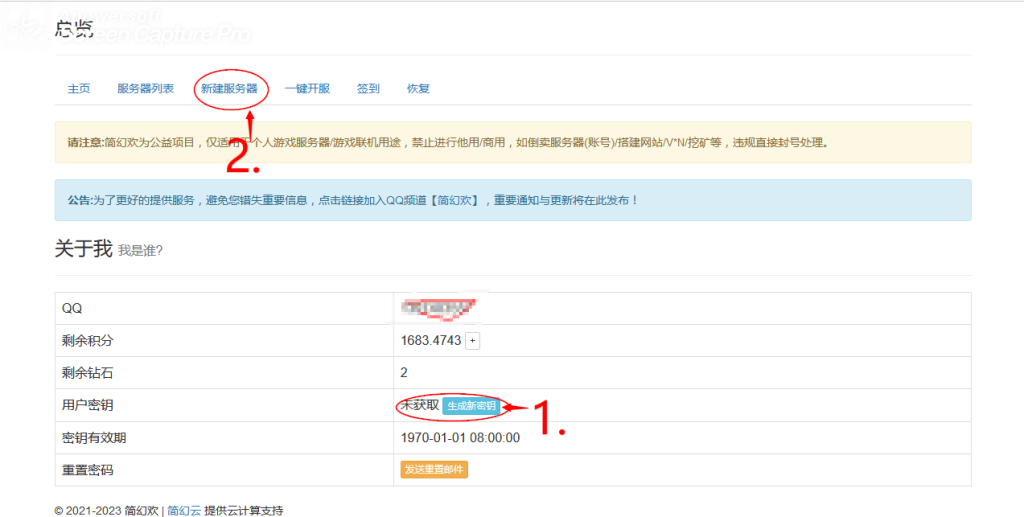The width and height of the screenshot is (1024, 517).
Task: Switch to the 服务器列表 tab
Action: pos(145,88)
